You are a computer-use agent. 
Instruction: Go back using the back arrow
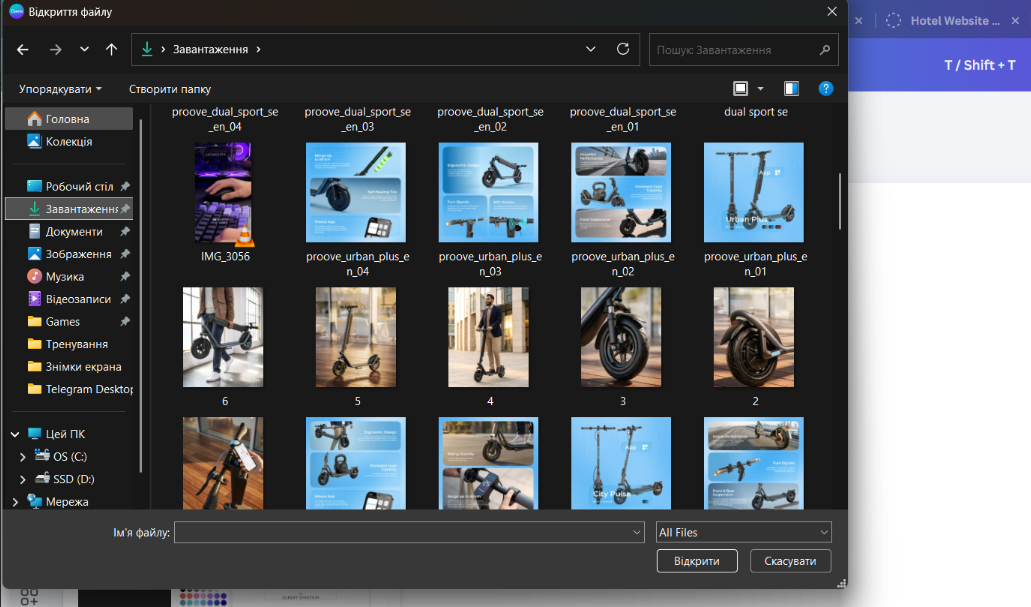[23, 49]
